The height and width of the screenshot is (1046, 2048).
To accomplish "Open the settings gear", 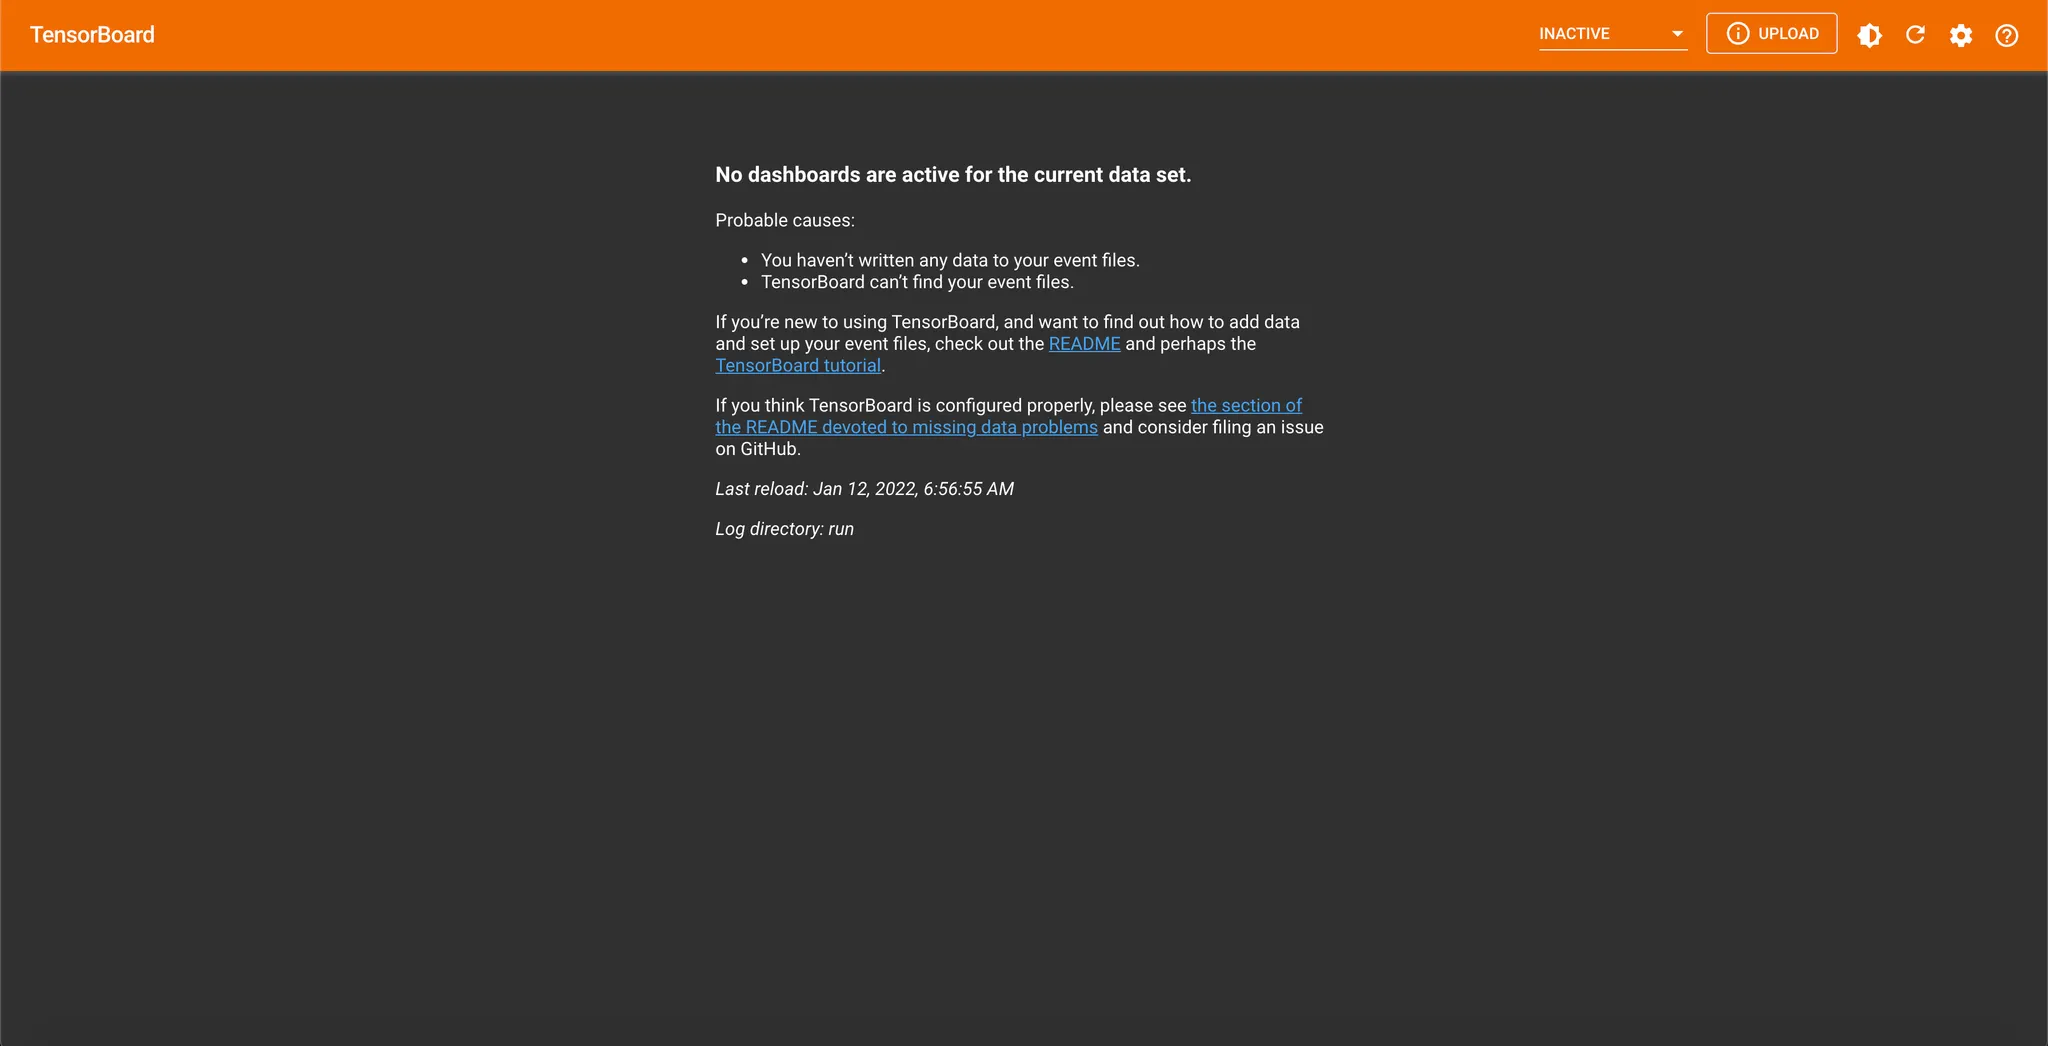I will 1961,36.
